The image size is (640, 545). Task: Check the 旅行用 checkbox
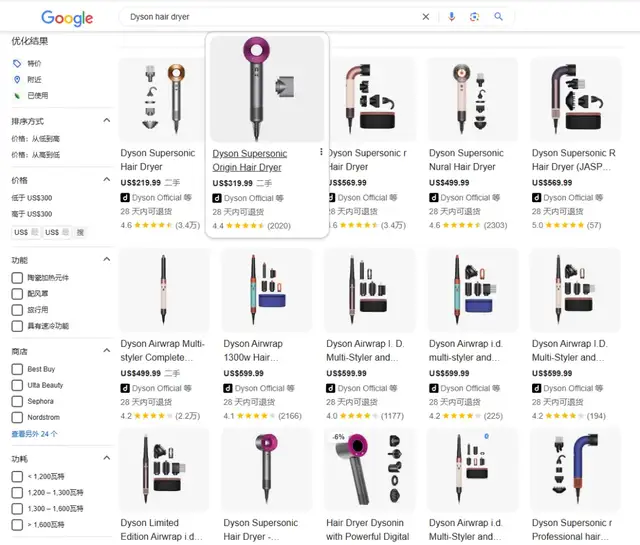(x=17, y=310)
